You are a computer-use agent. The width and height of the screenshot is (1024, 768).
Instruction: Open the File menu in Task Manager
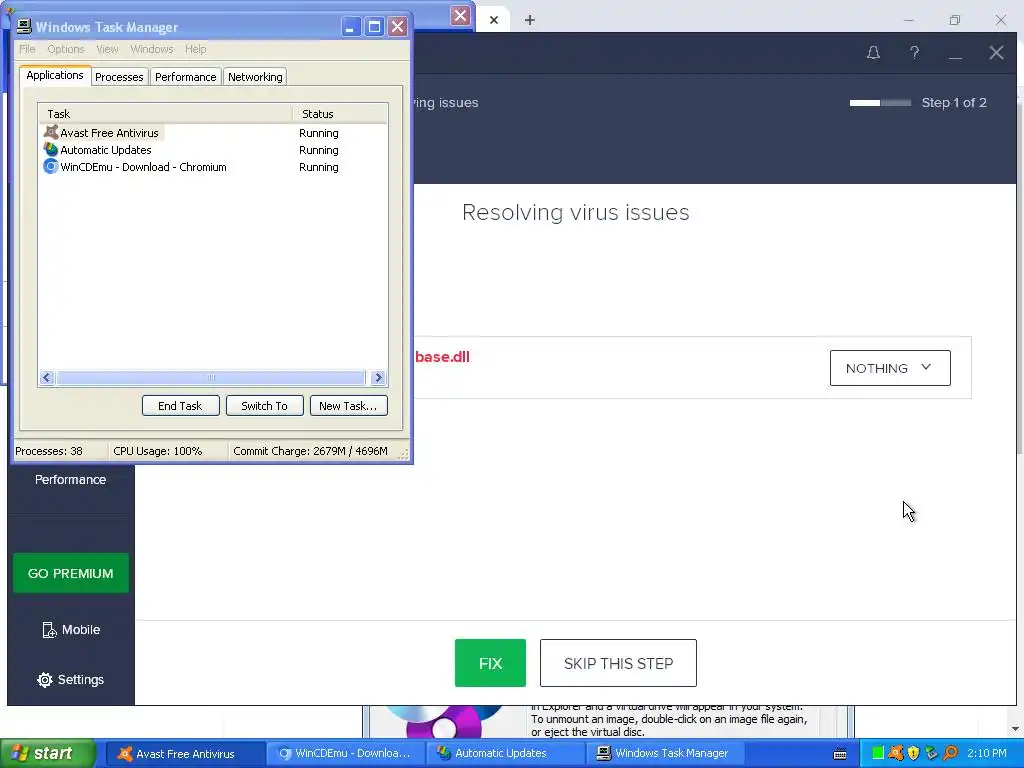coord(27,49)
